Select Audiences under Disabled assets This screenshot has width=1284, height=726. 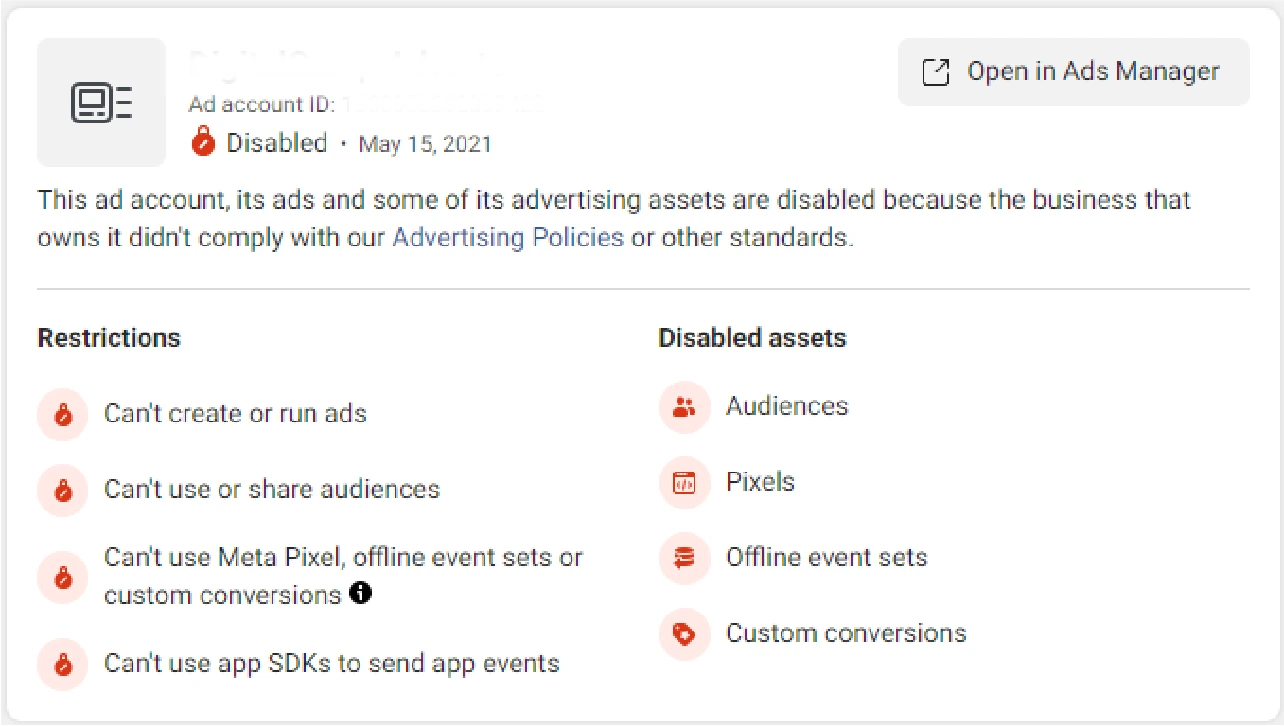pyautogui.click(x=786, y=406)
